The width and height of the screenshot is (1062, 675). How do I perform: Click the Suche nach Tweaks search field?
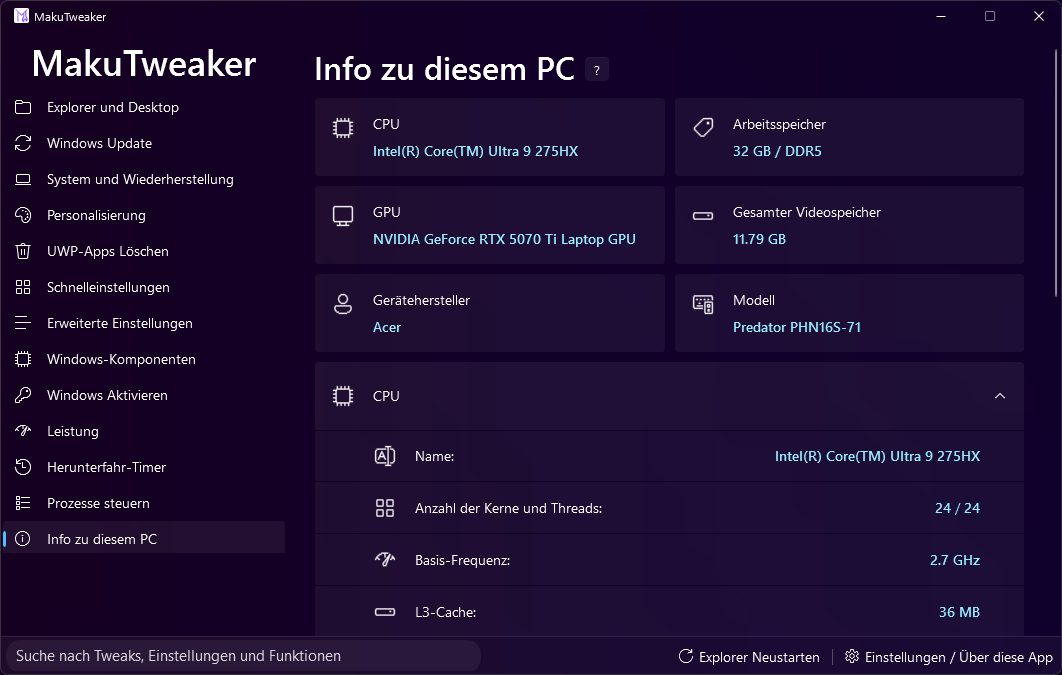pyautogui.click(x=243, y=656)
